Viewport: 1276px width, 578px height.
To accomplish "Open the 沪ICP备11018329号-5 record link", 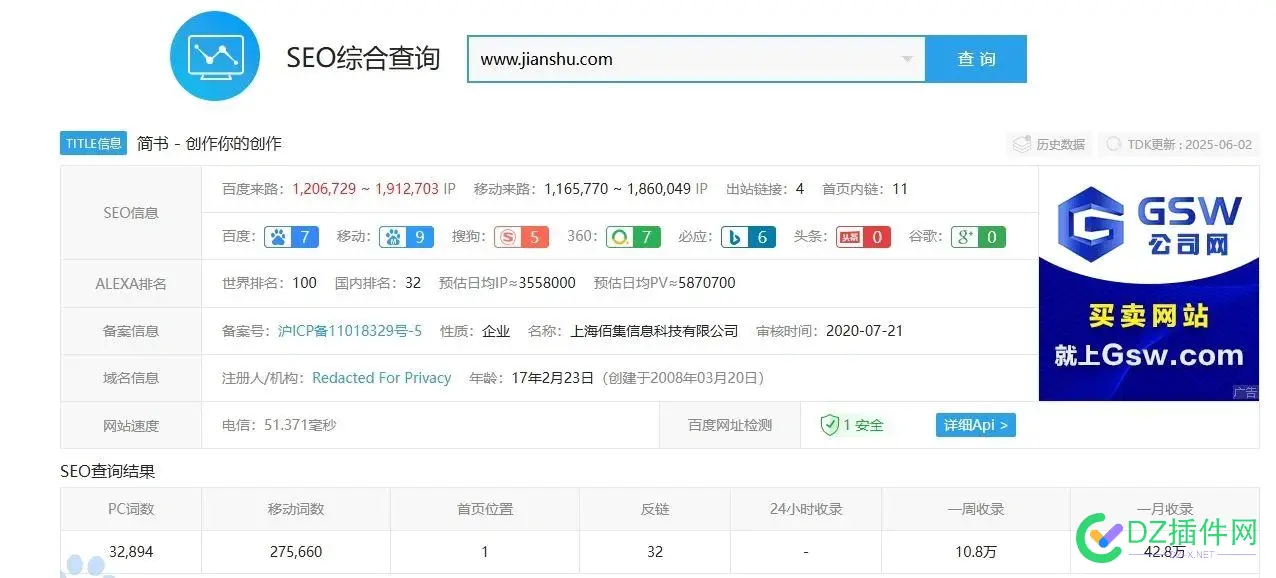I will pyautogui.click(x=349, y=330).
